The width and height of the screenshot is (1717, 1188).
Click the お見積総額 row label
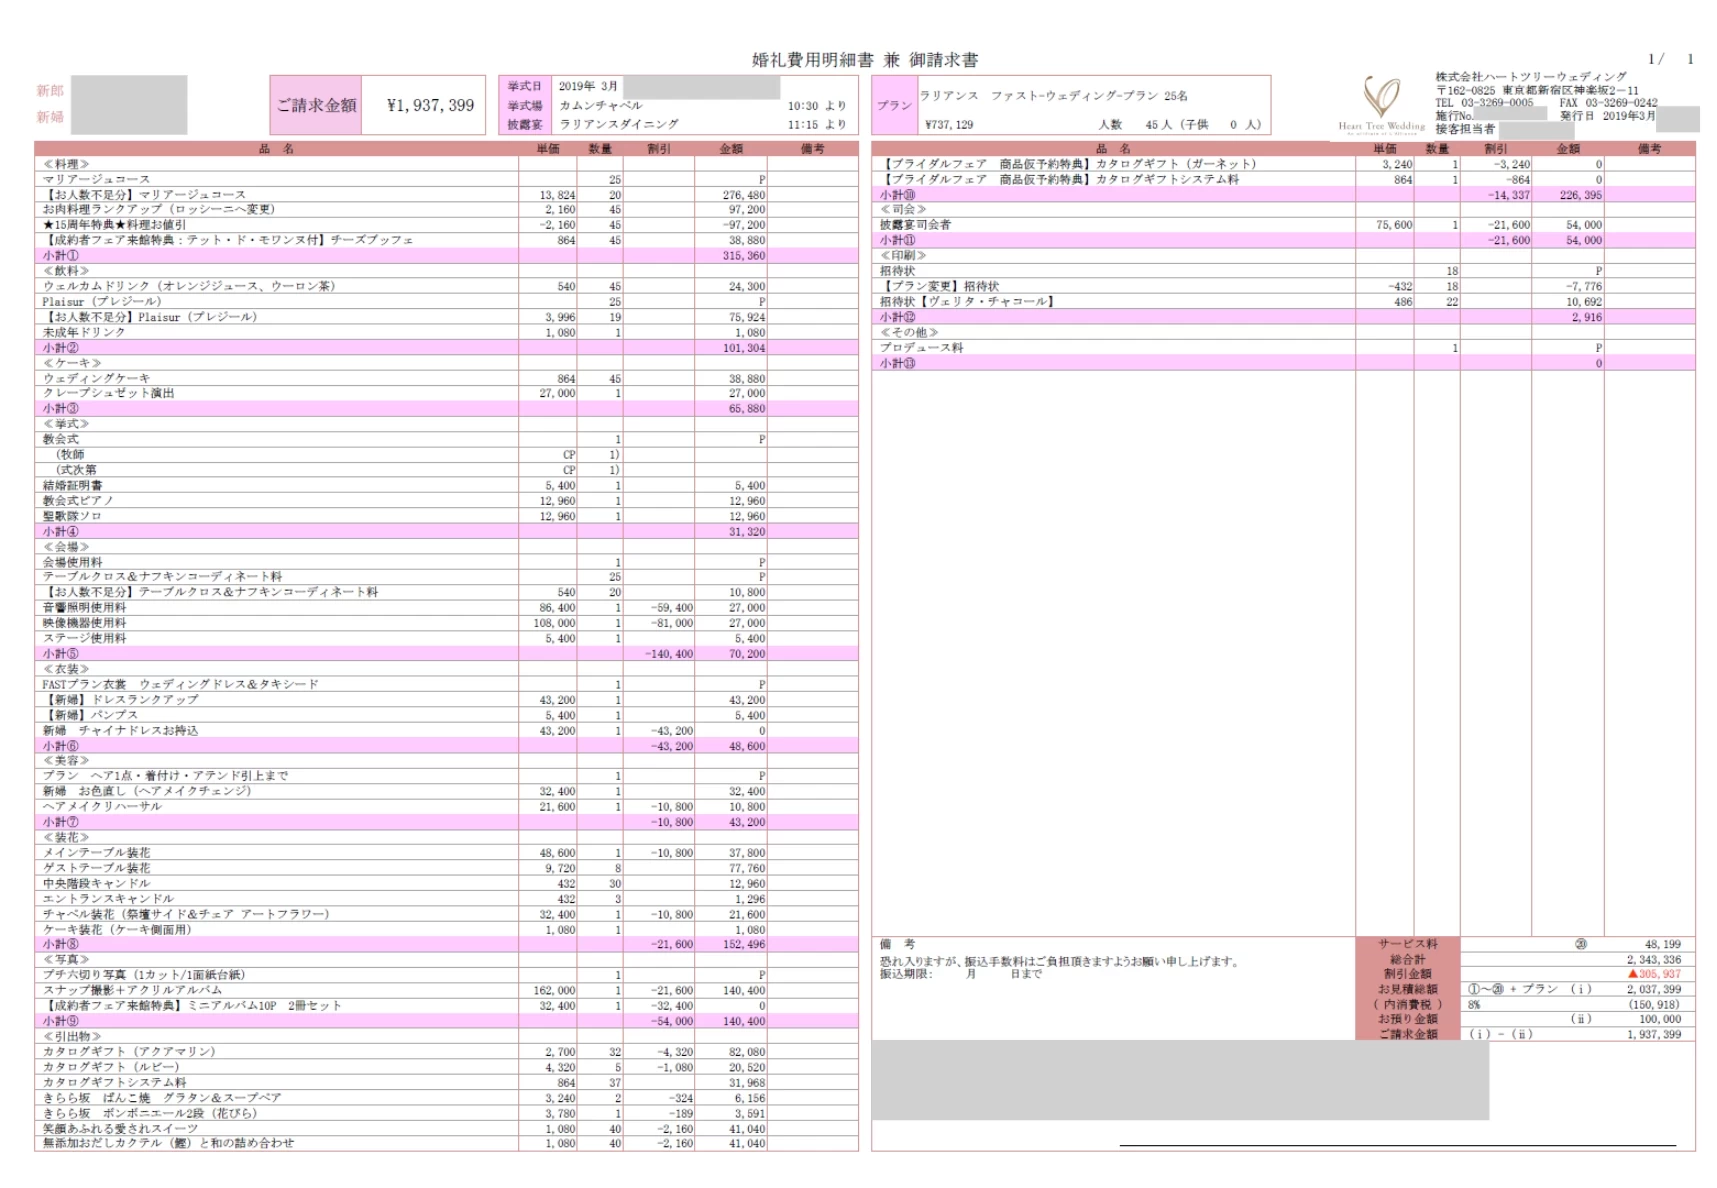(x=1408, y=989)
